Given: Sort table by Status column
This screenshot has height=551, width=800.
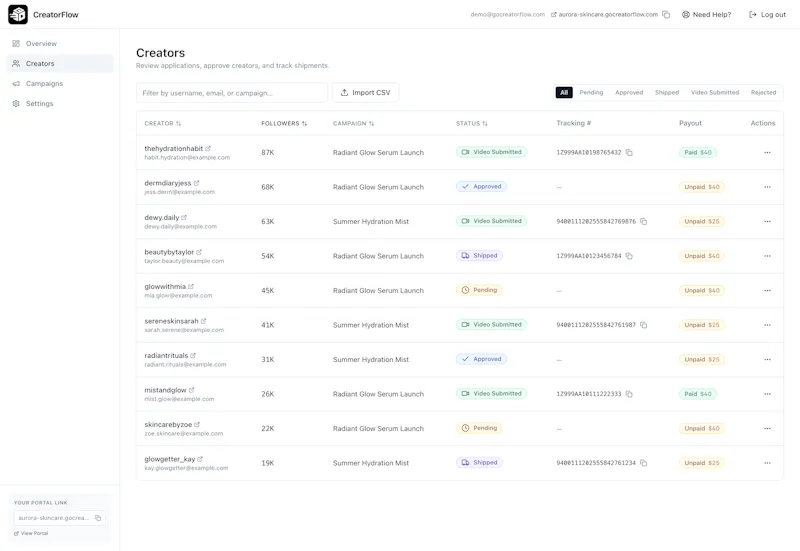Looking at the screenshot, I should click(472, 123).
